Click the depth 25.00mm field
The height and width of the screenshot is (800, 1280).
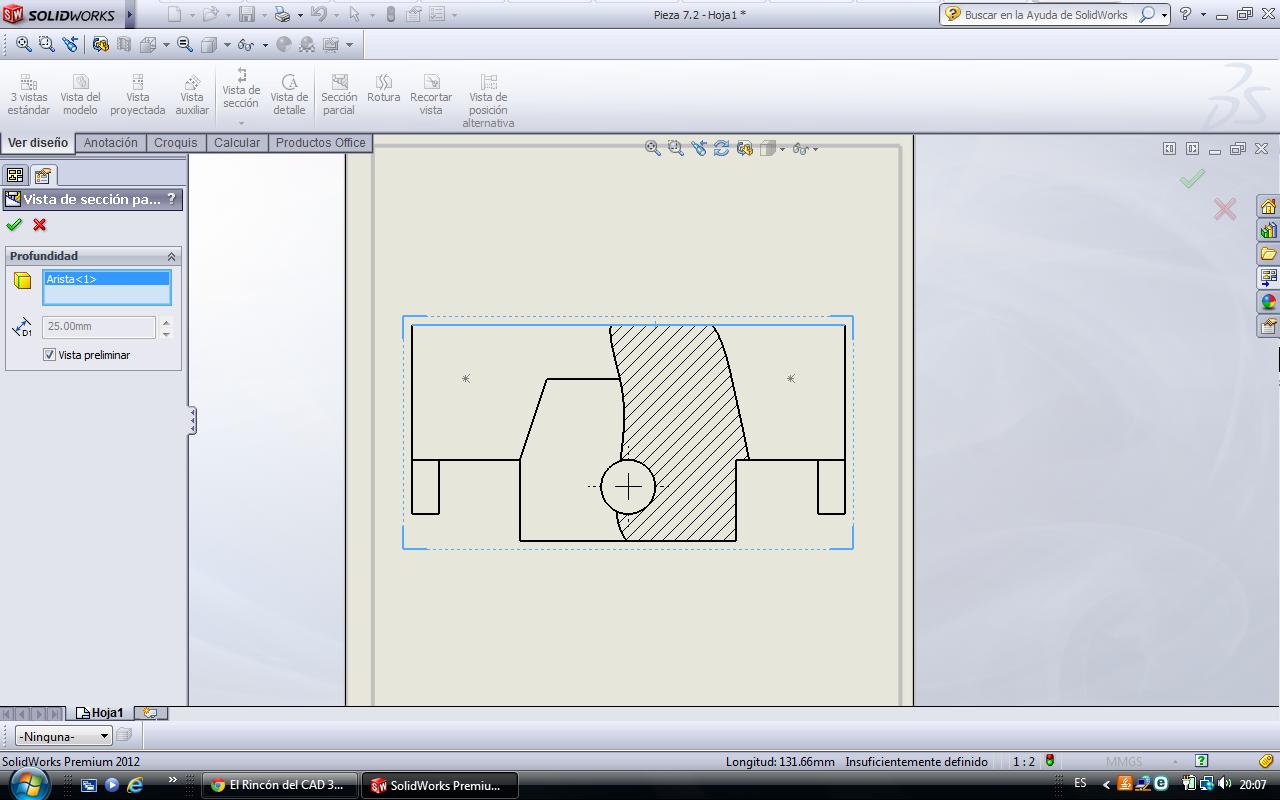click(98, 326)
